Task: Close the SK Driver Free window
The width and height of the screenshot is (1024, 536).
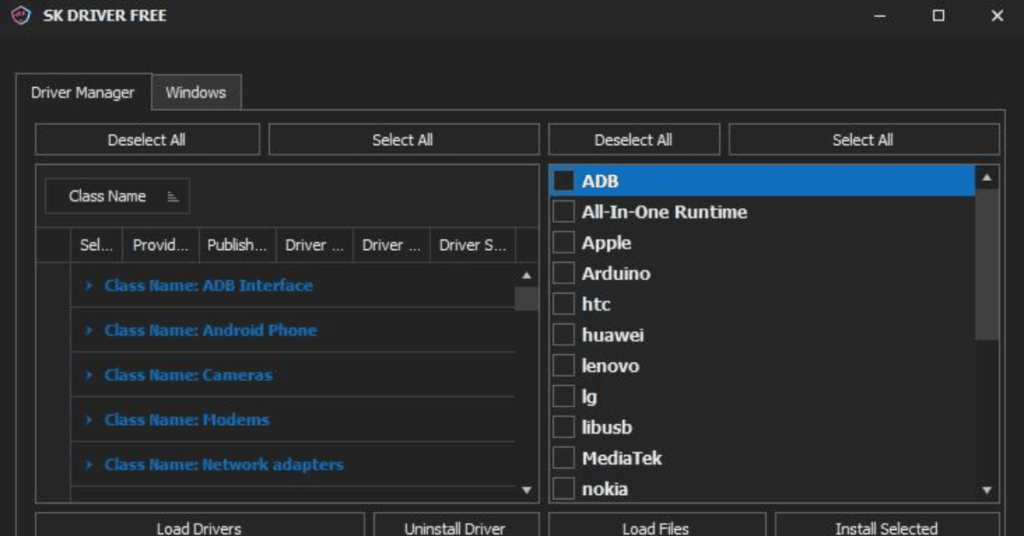Action: (997, 16)
